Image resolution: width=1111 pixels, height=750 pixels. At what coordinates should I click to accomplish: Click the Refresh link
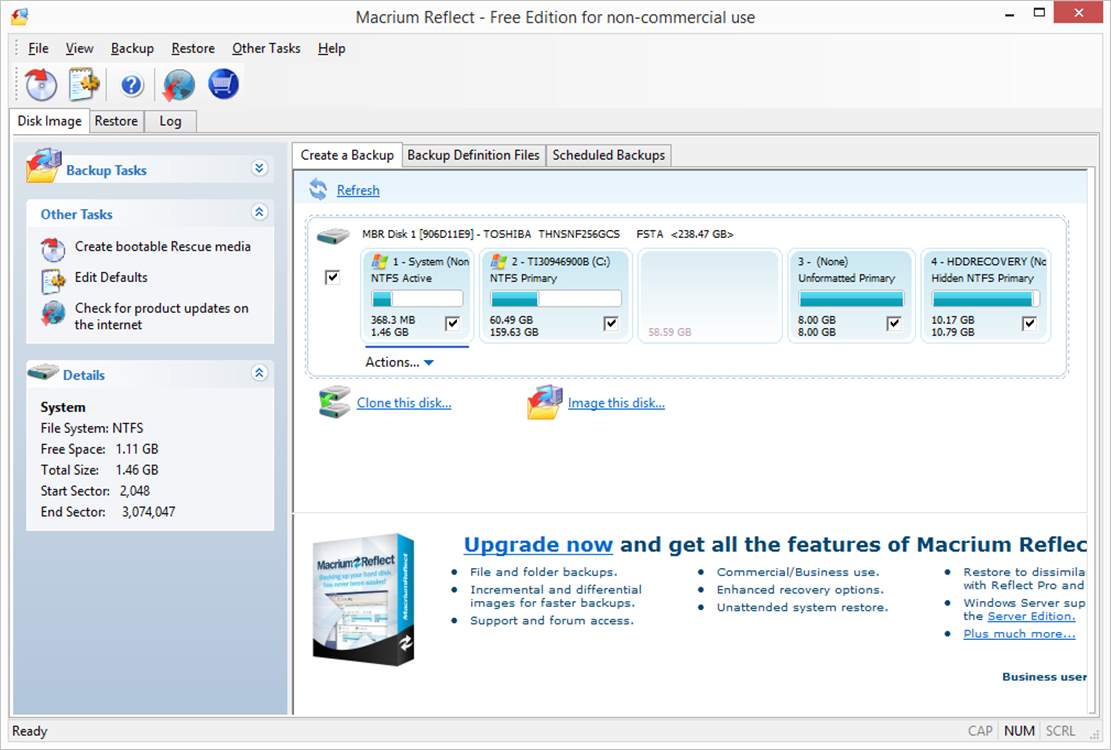358,190
